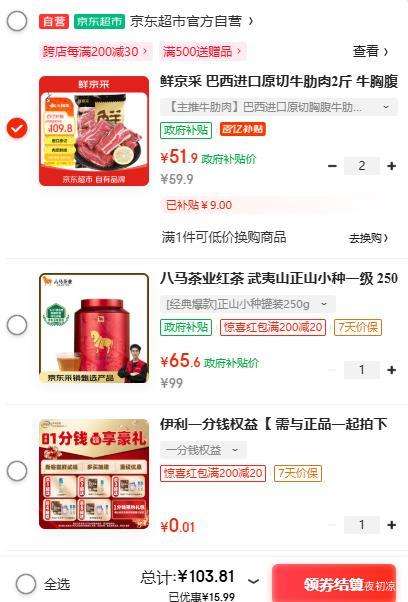408x602 pixels.
Task: Open 一分钱权益 option dropdown
Action: coord(203,450)
